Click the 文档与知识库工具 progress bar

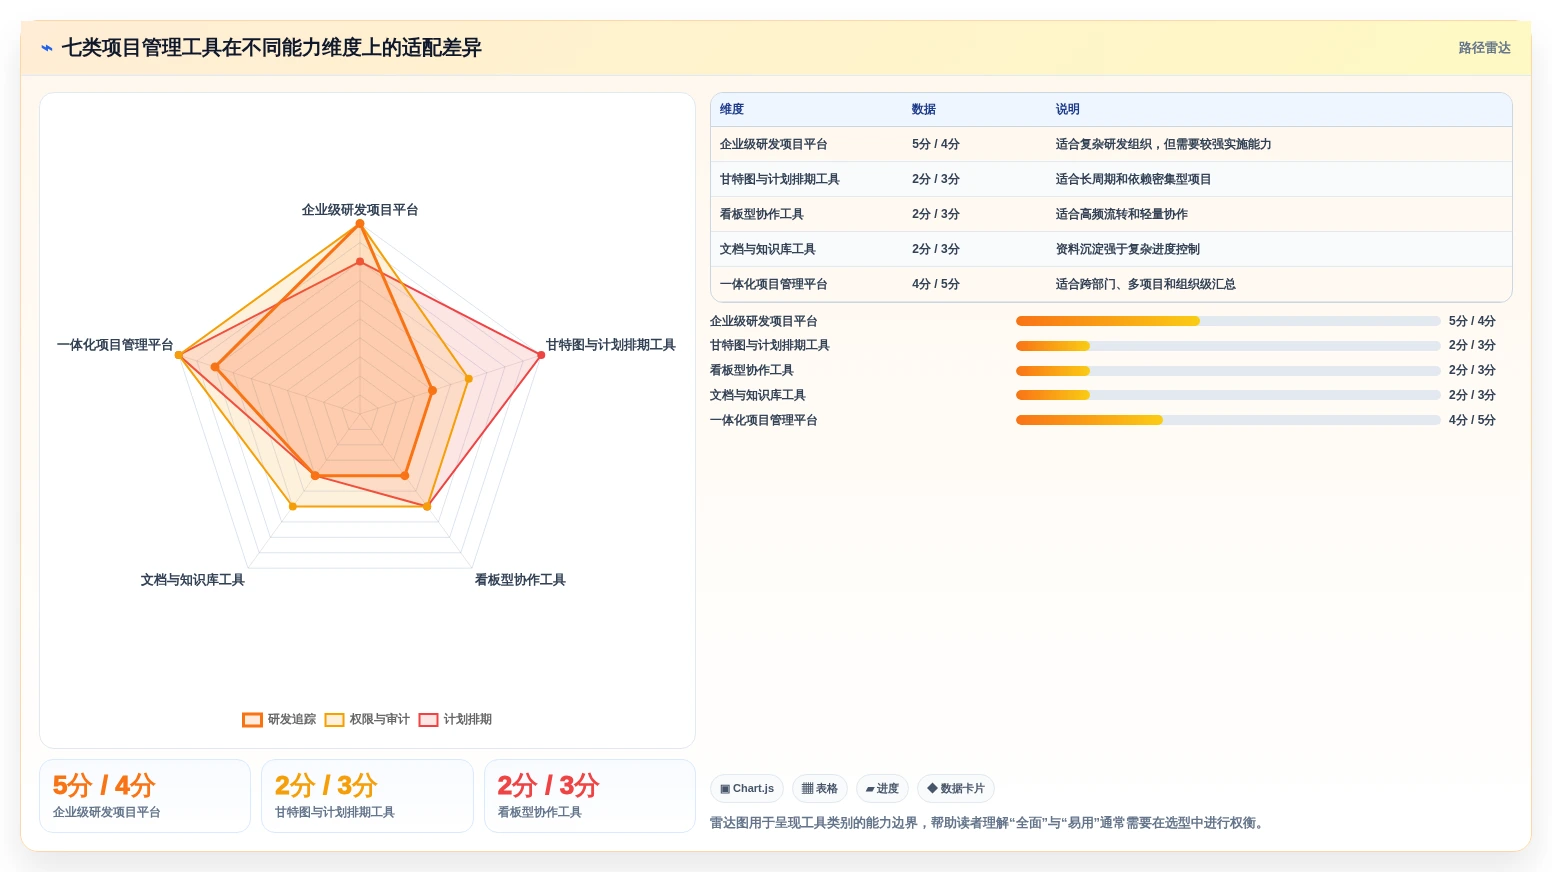(1228, 395)
